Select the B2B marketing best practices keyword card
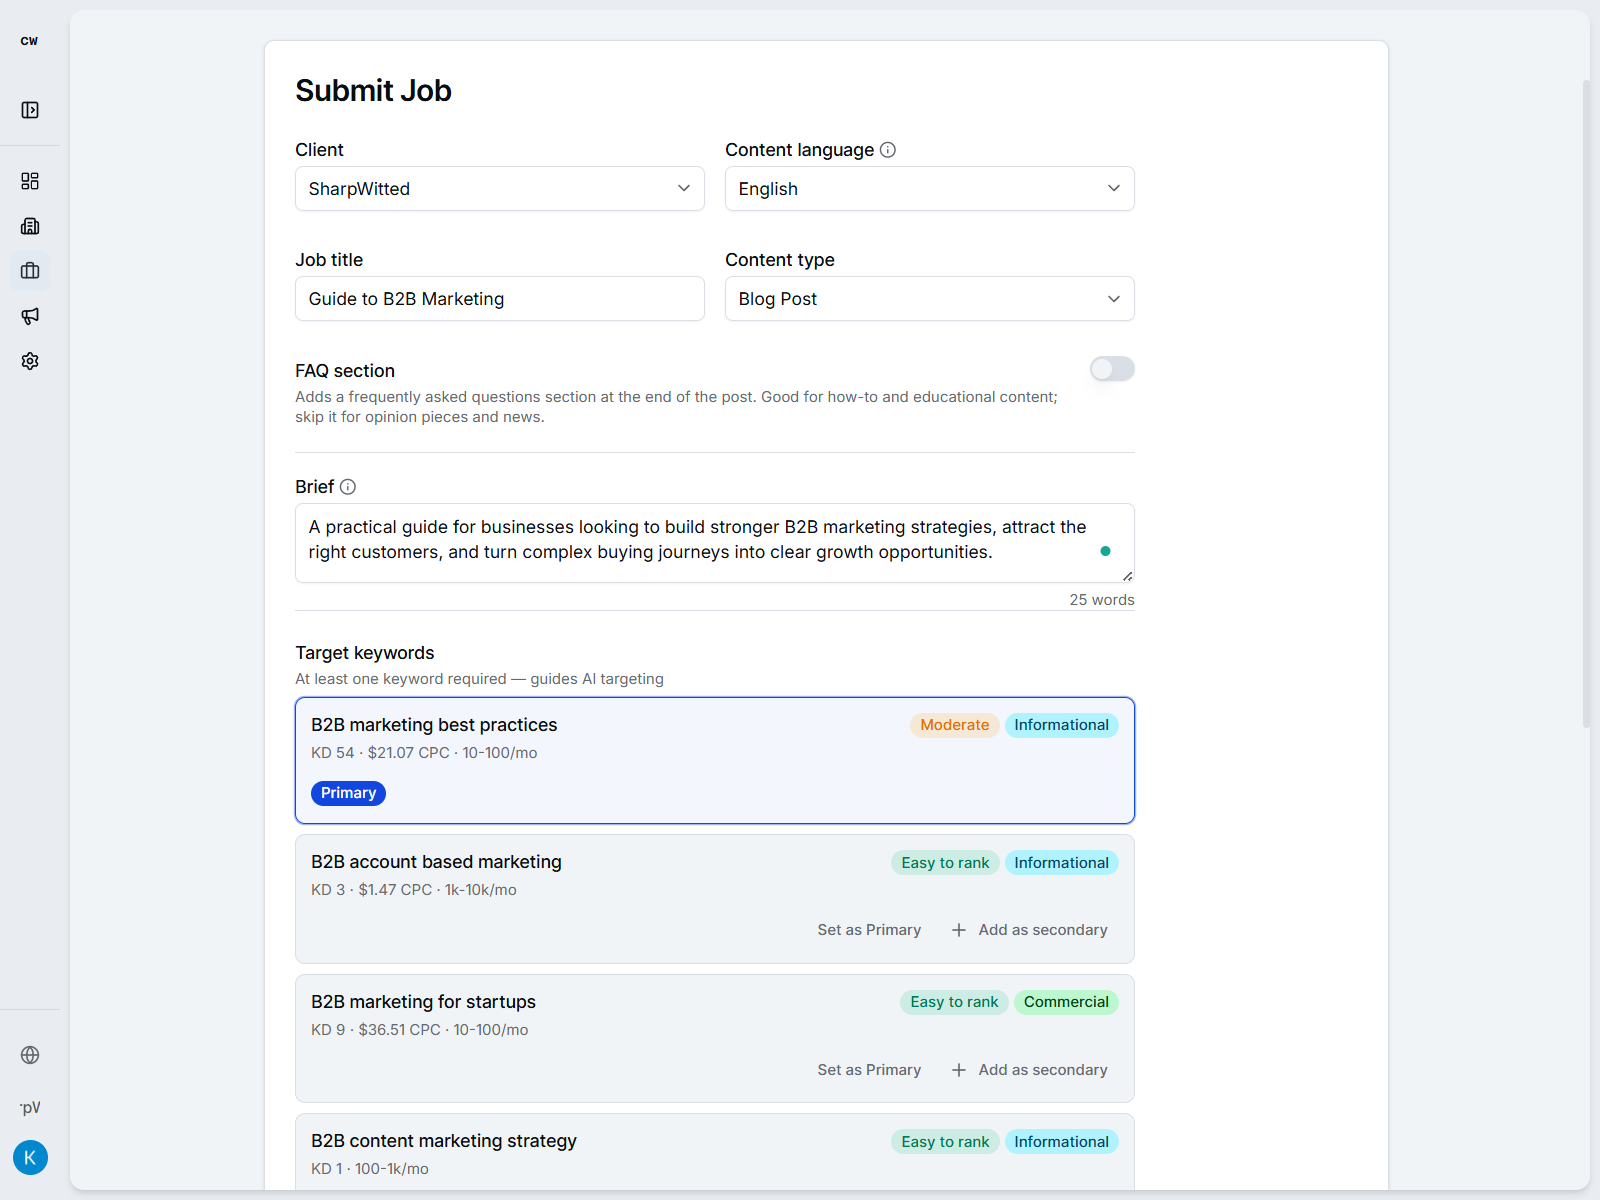Viewport: 1600px width, 1200px height. pyautogui.click(x=715, y=761)
